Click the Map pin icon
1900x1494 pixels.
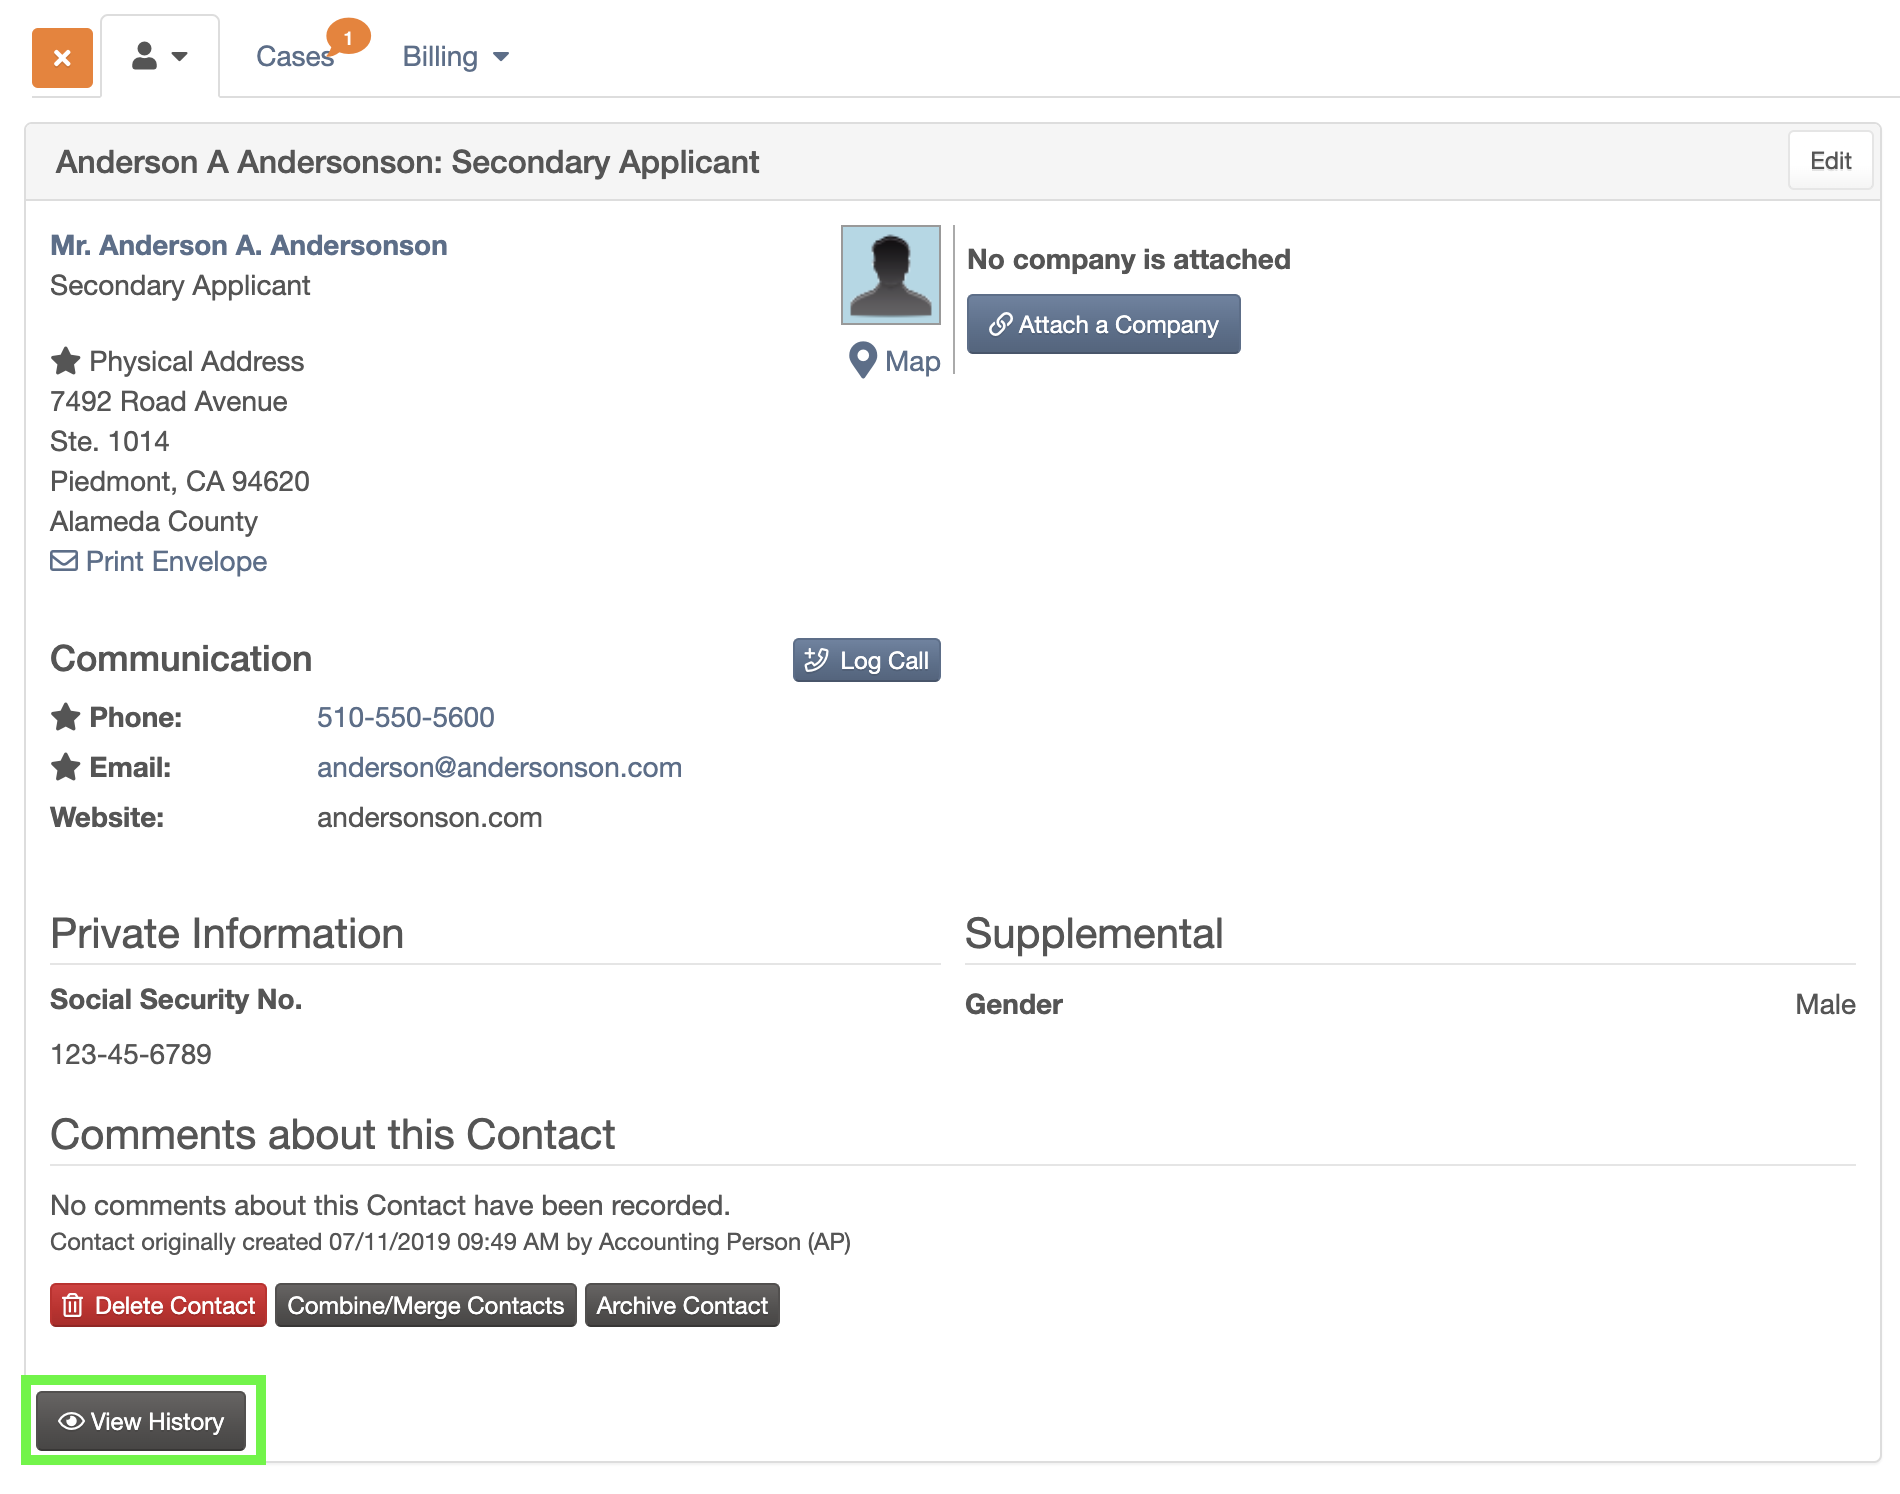click(x=862, y=361)
